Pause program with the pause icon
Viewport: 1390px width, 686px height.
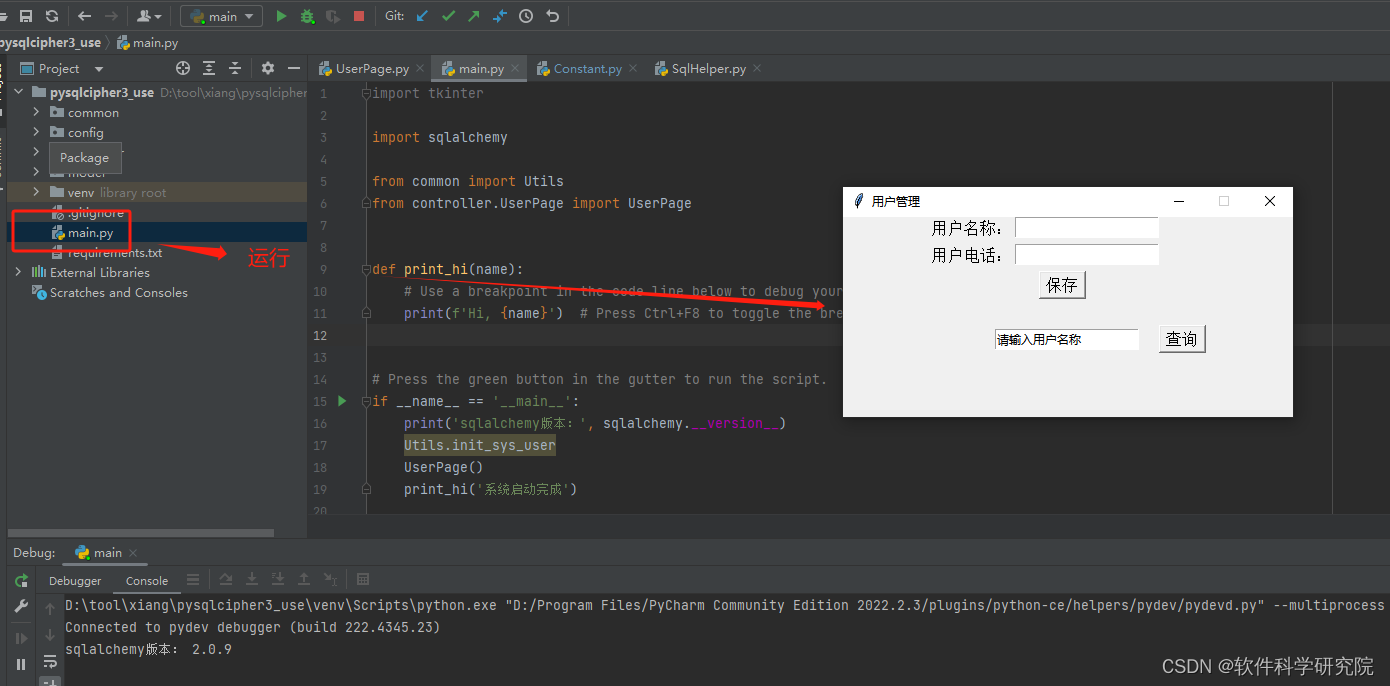point(21,664)
